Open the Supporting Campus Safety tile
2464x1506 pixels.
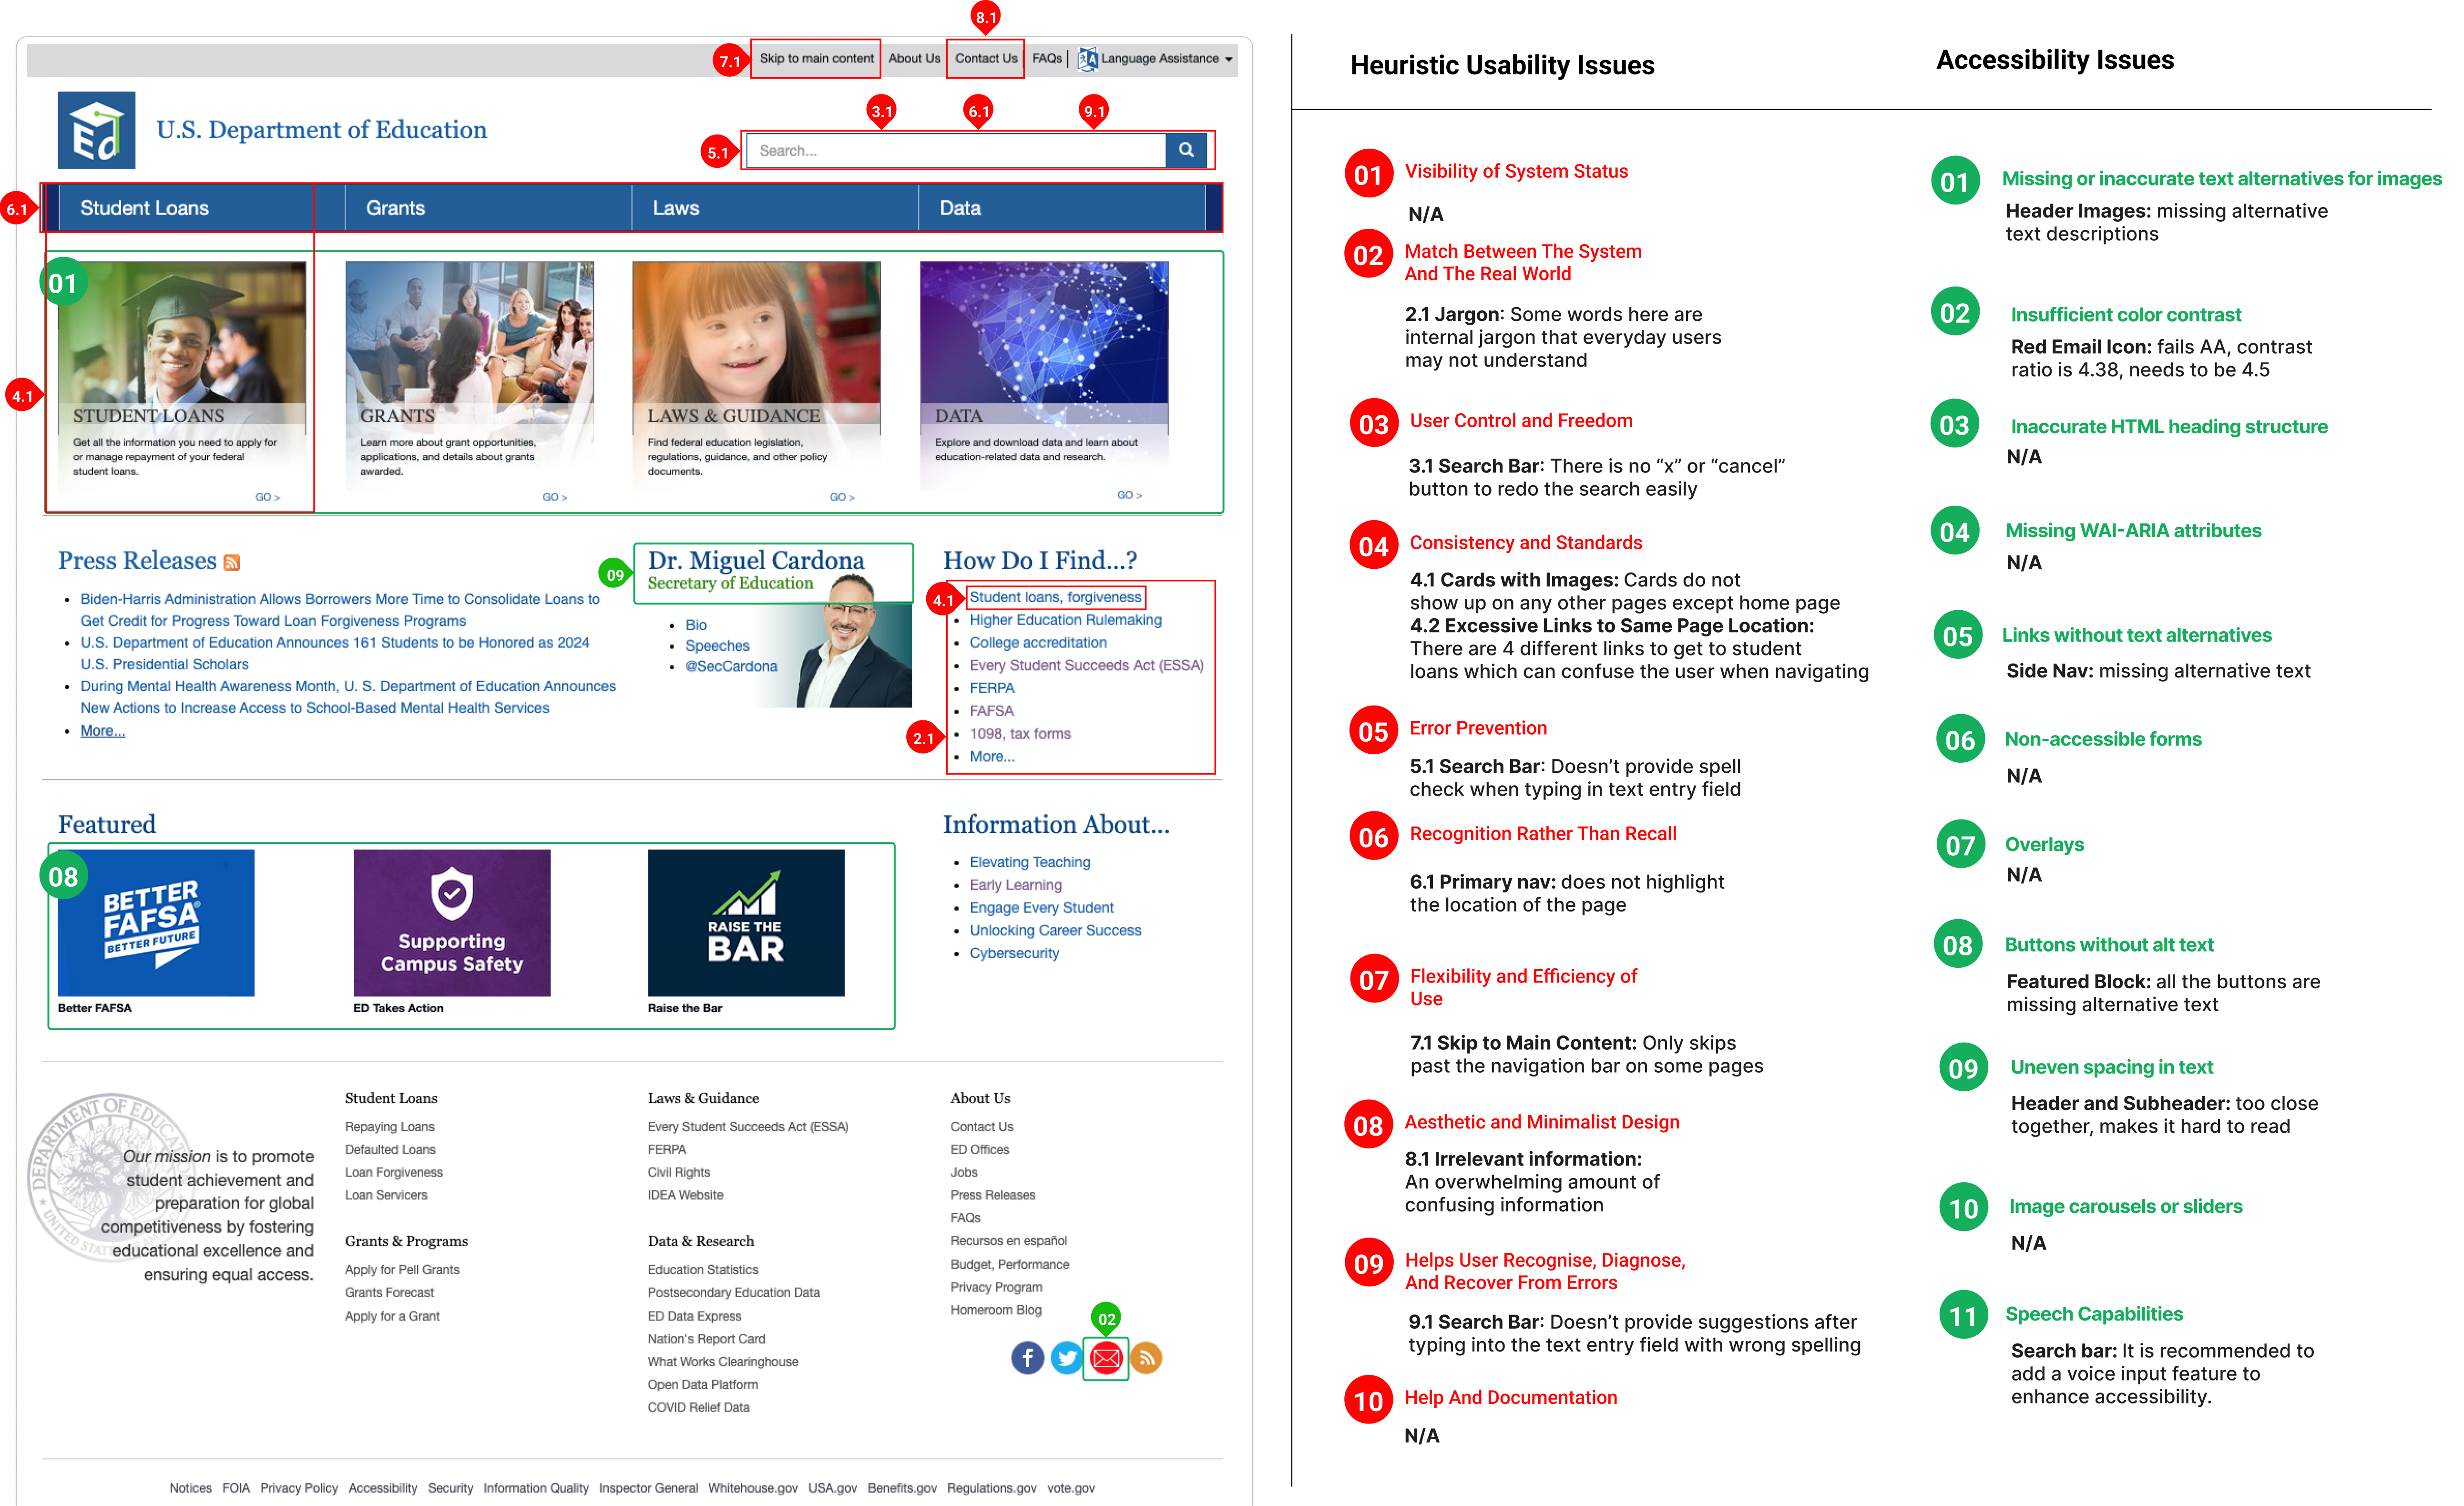click(452, 922)
